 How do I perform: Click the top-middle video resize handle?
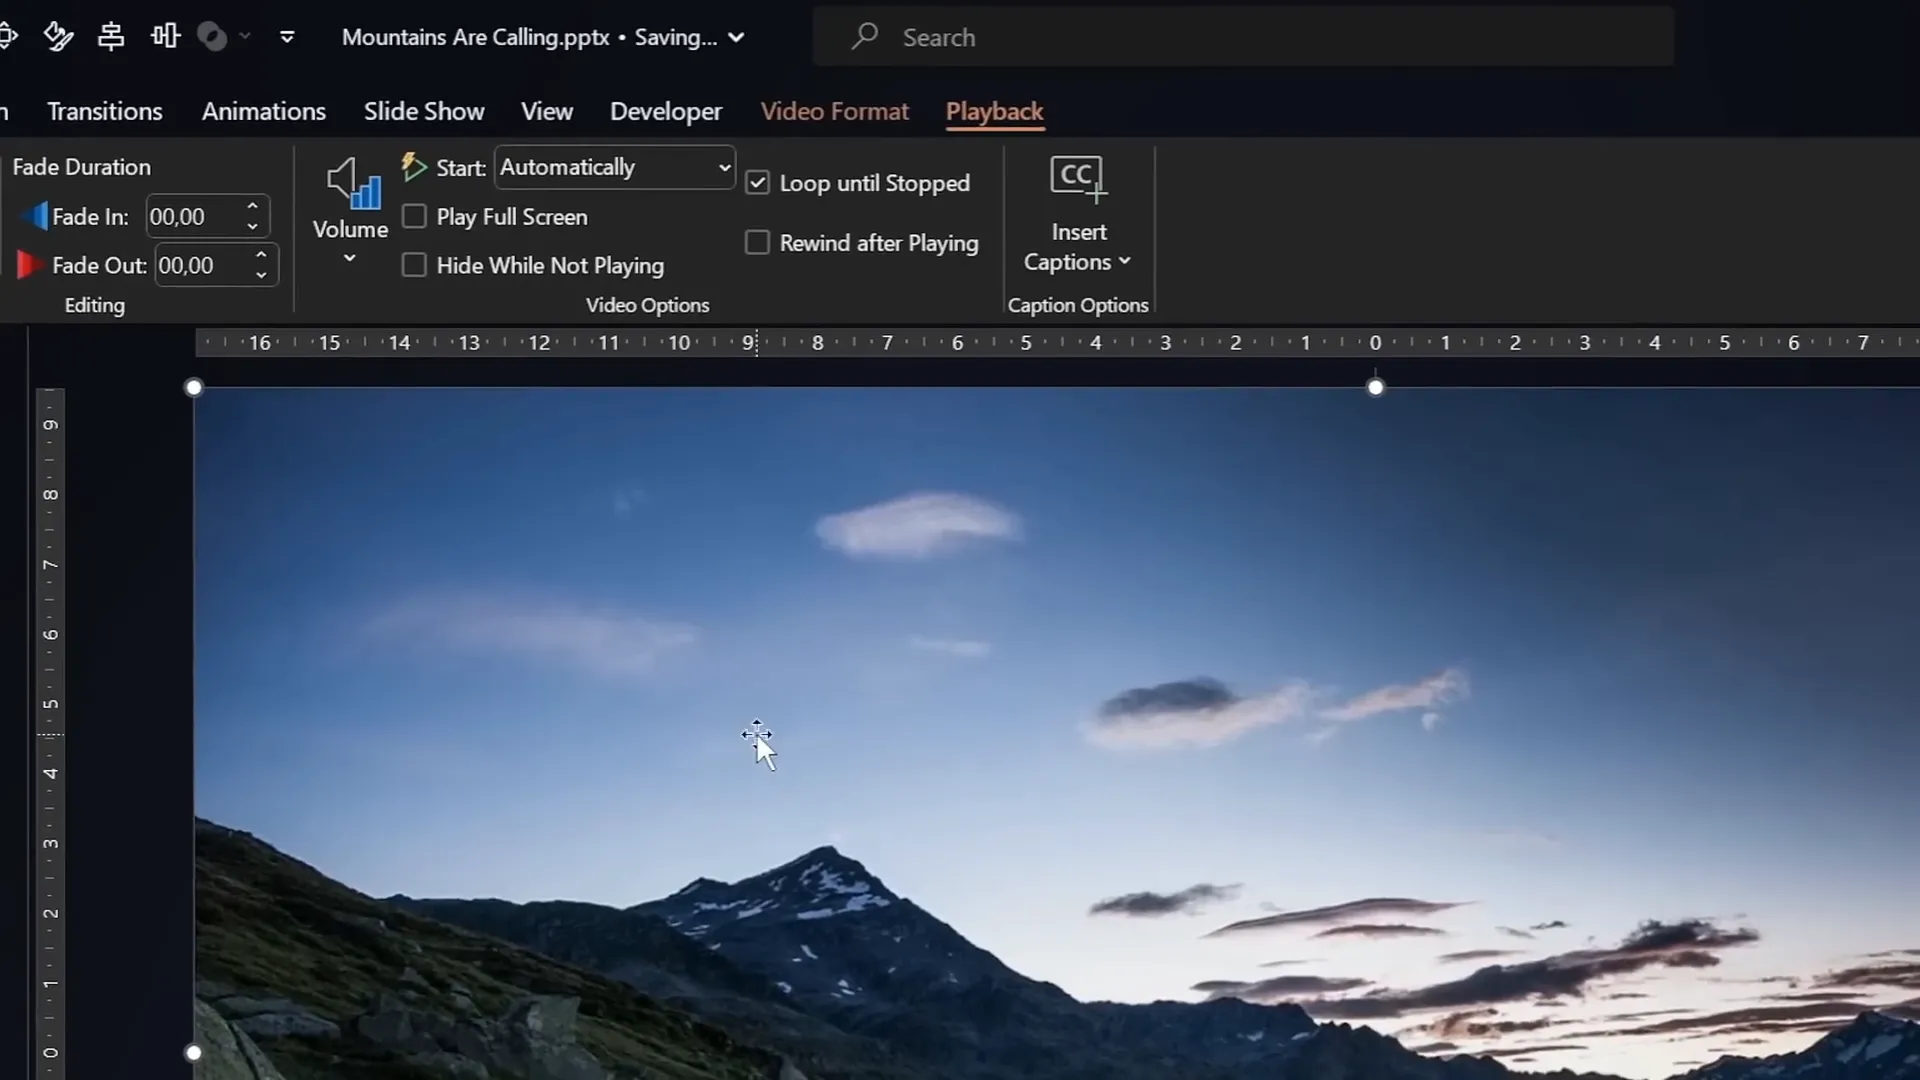pyautogui.click(x=1376, y=387)
